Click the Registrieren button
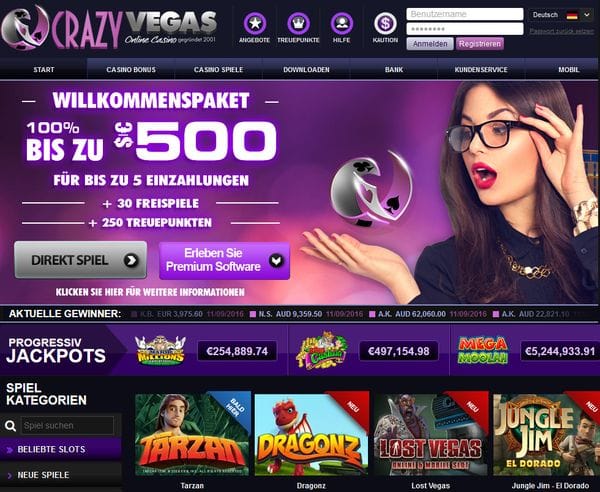 (480, 44)
